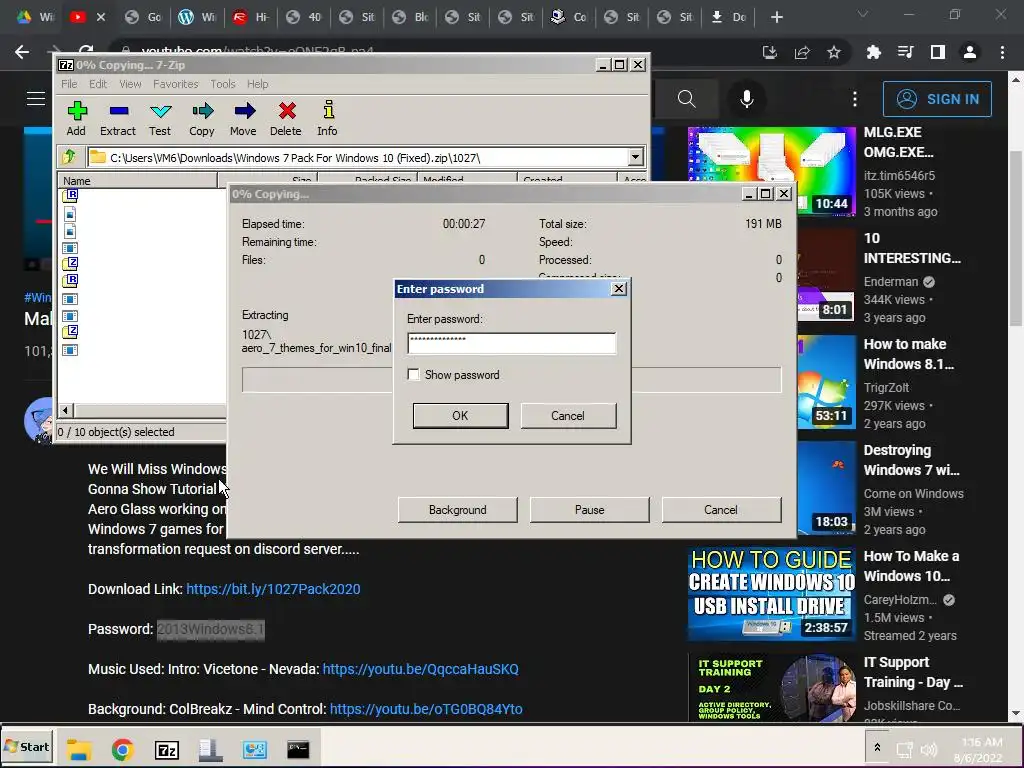The width and height of the screenshot is (1024, 768).
Task: Click Cancel in the copying progress dialog
Action: coord(721,509)
